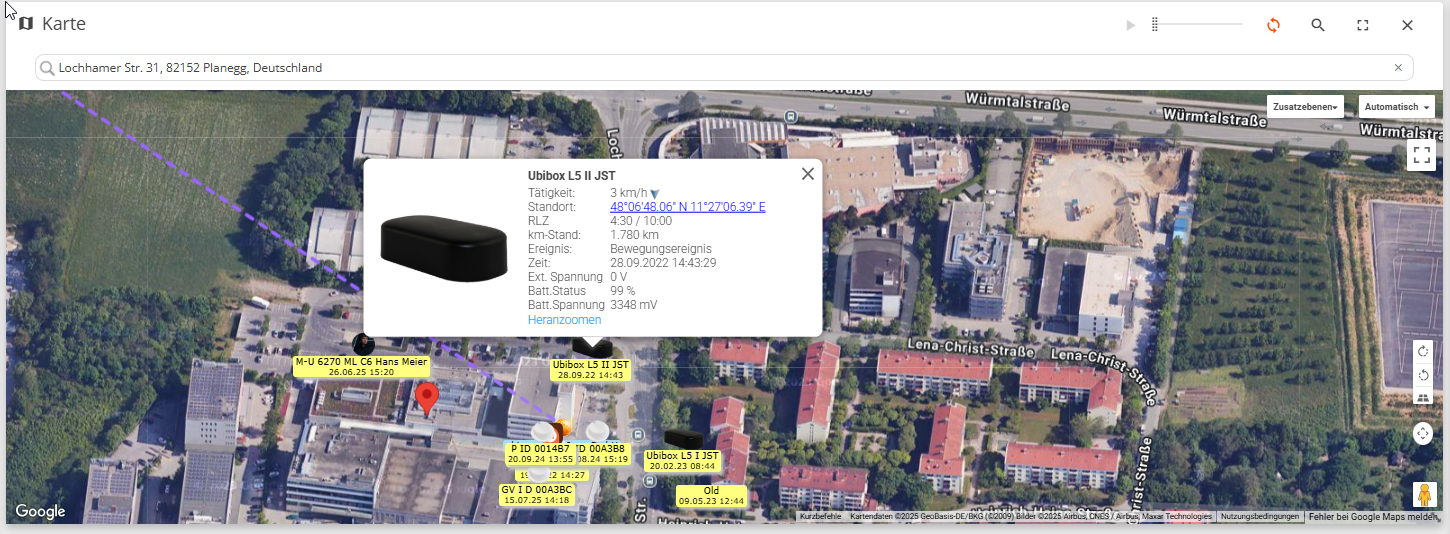Start route playback with play button
Screen dimensions: 1450x534
[x=1131, y=25]
